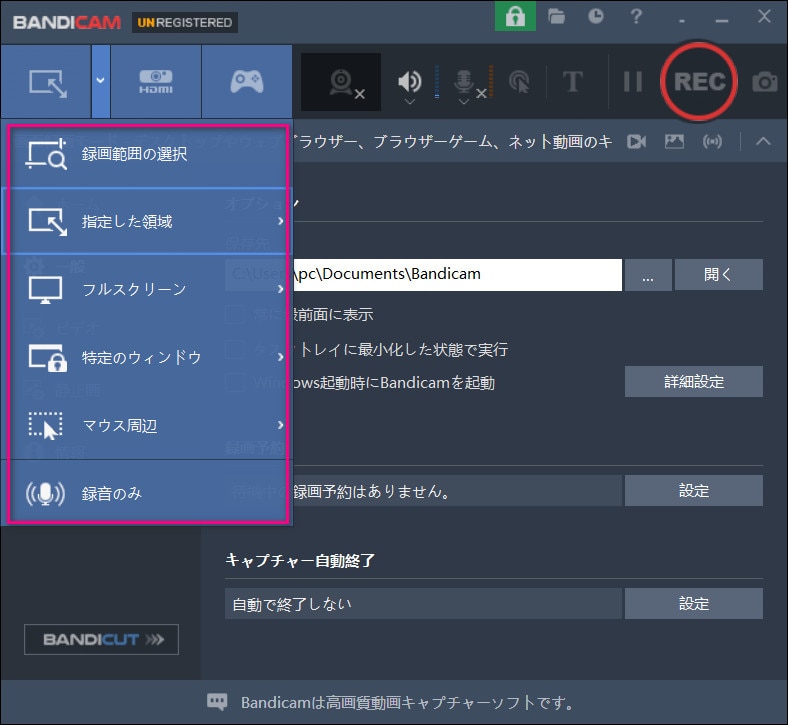Click 設定 button for キャプチャー自動終了
This screenshot has height=725, width=788.
tap(694, 603)
